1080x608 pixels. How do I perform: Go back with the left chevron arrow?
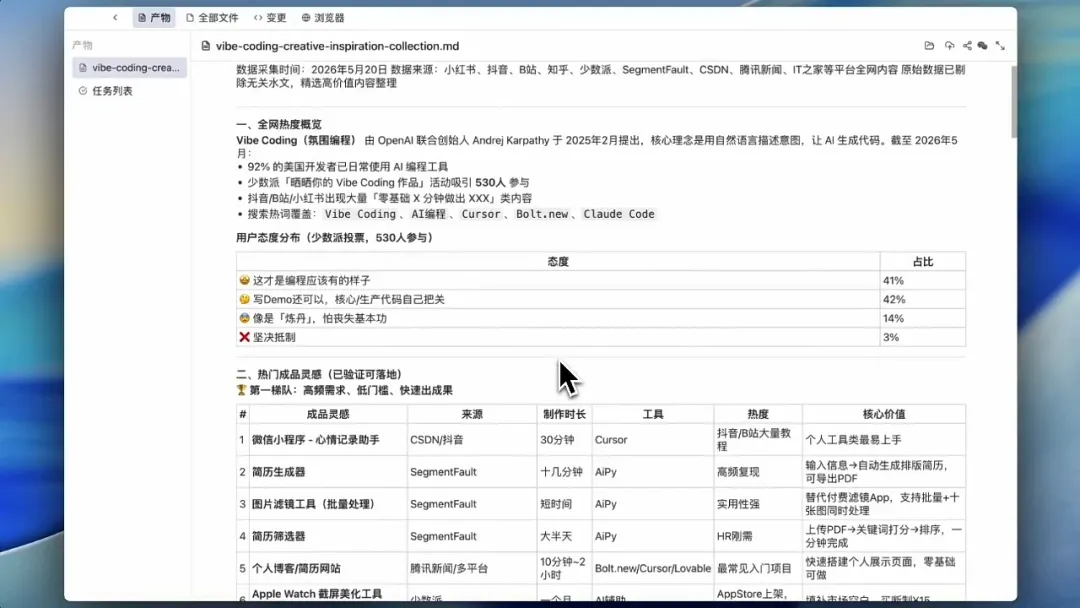click(x=115, y=17)
